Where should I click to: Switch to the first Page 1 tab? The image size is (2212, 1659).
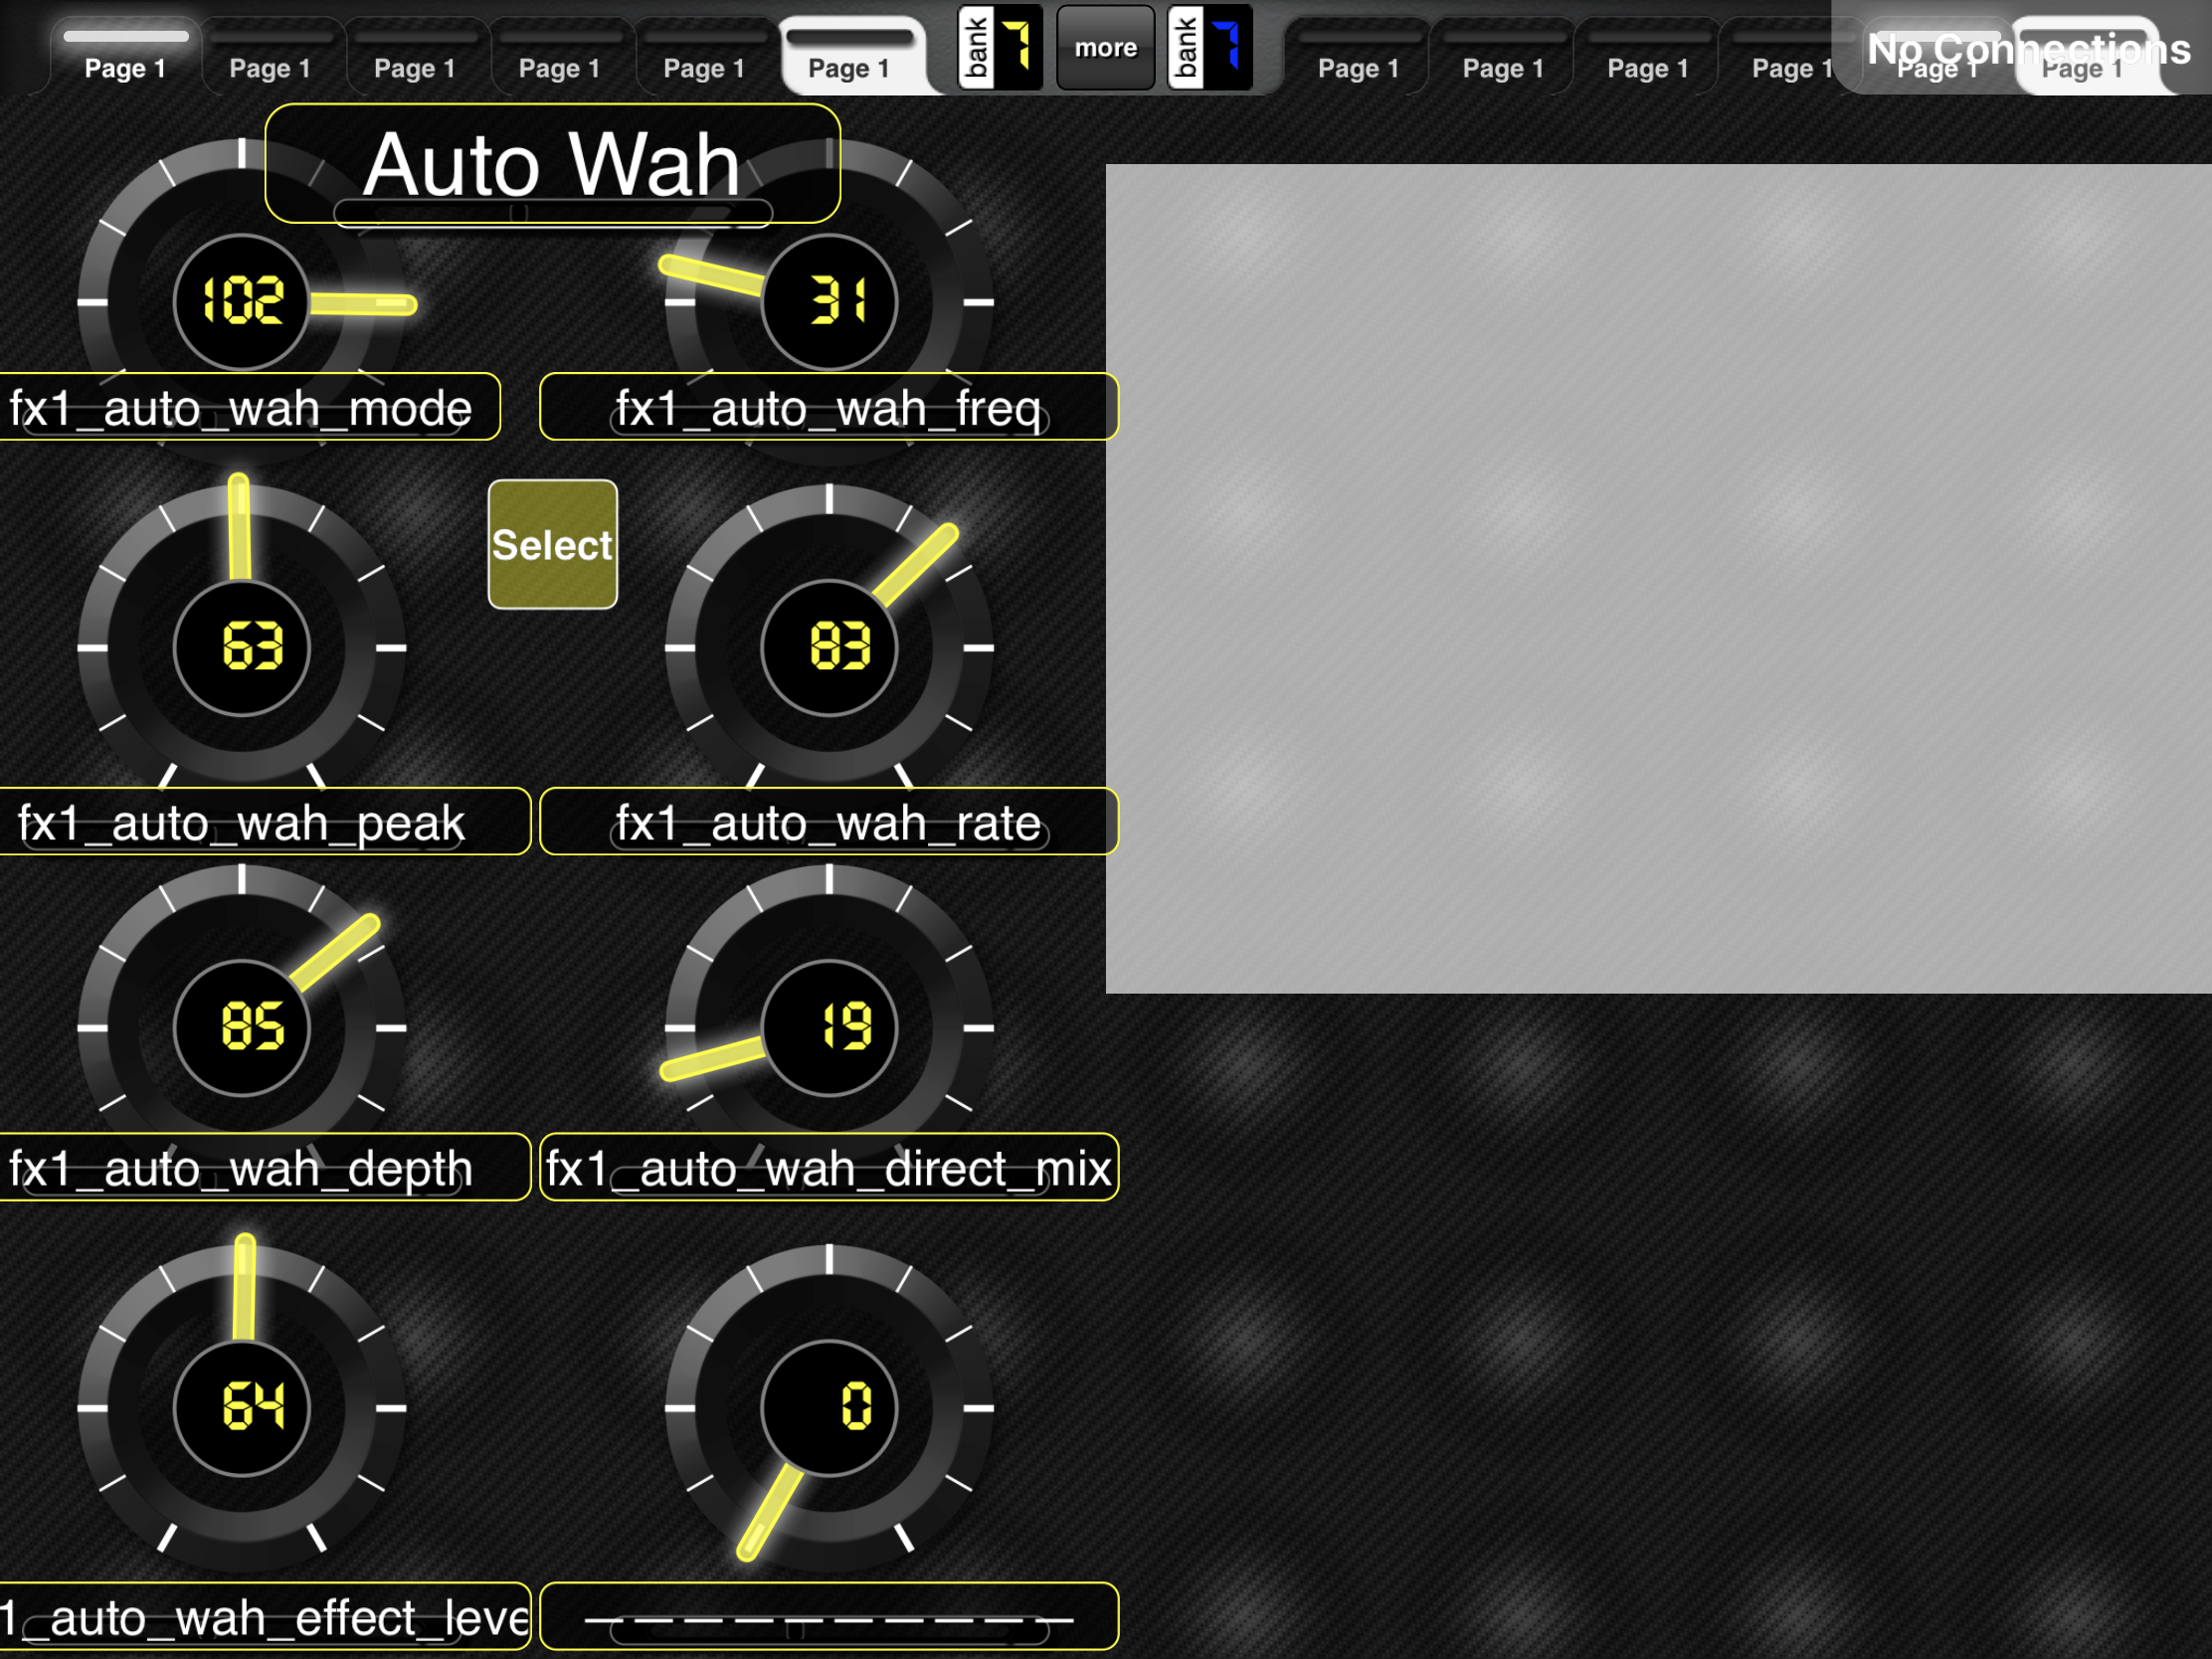(125, 57)
